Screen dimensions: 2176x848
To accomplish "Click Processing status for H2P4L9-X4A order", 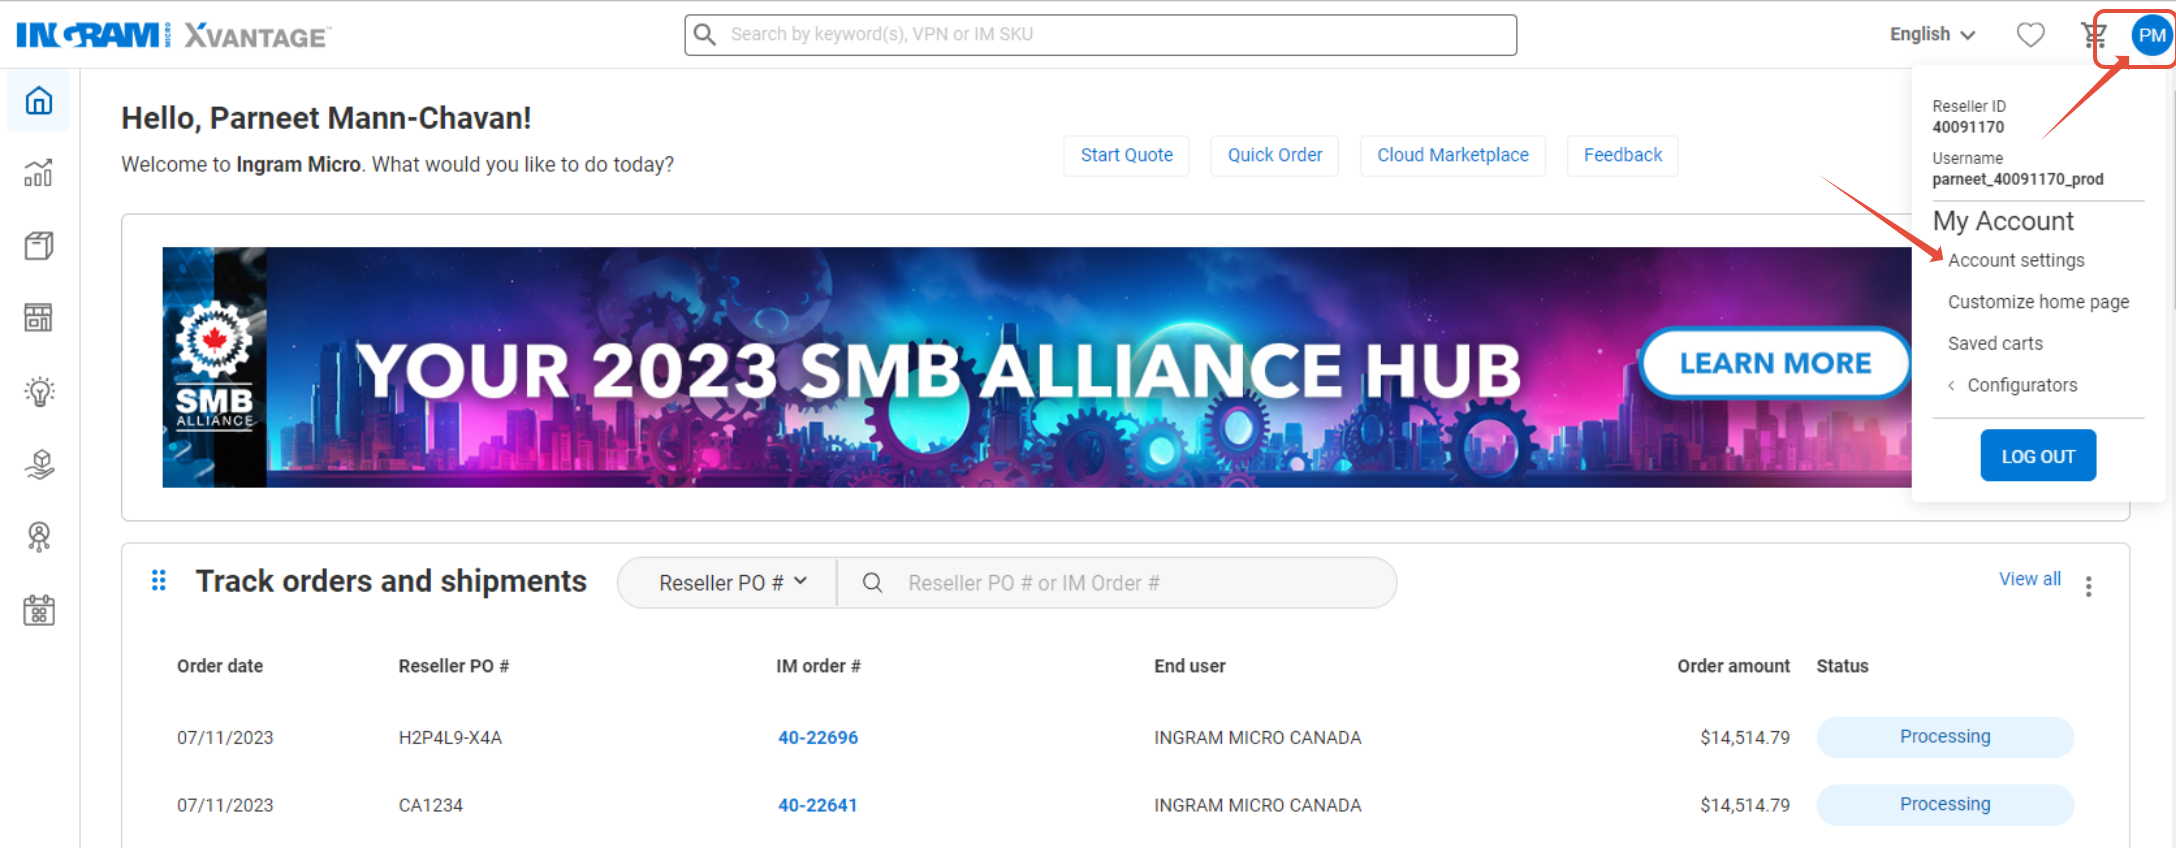I will tap(1944, 737).
